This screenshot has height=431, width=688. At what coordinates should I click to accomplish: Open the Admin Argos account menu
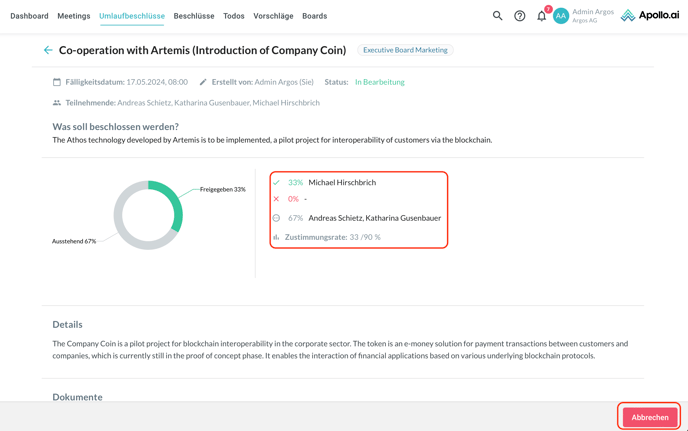(593, 16)
